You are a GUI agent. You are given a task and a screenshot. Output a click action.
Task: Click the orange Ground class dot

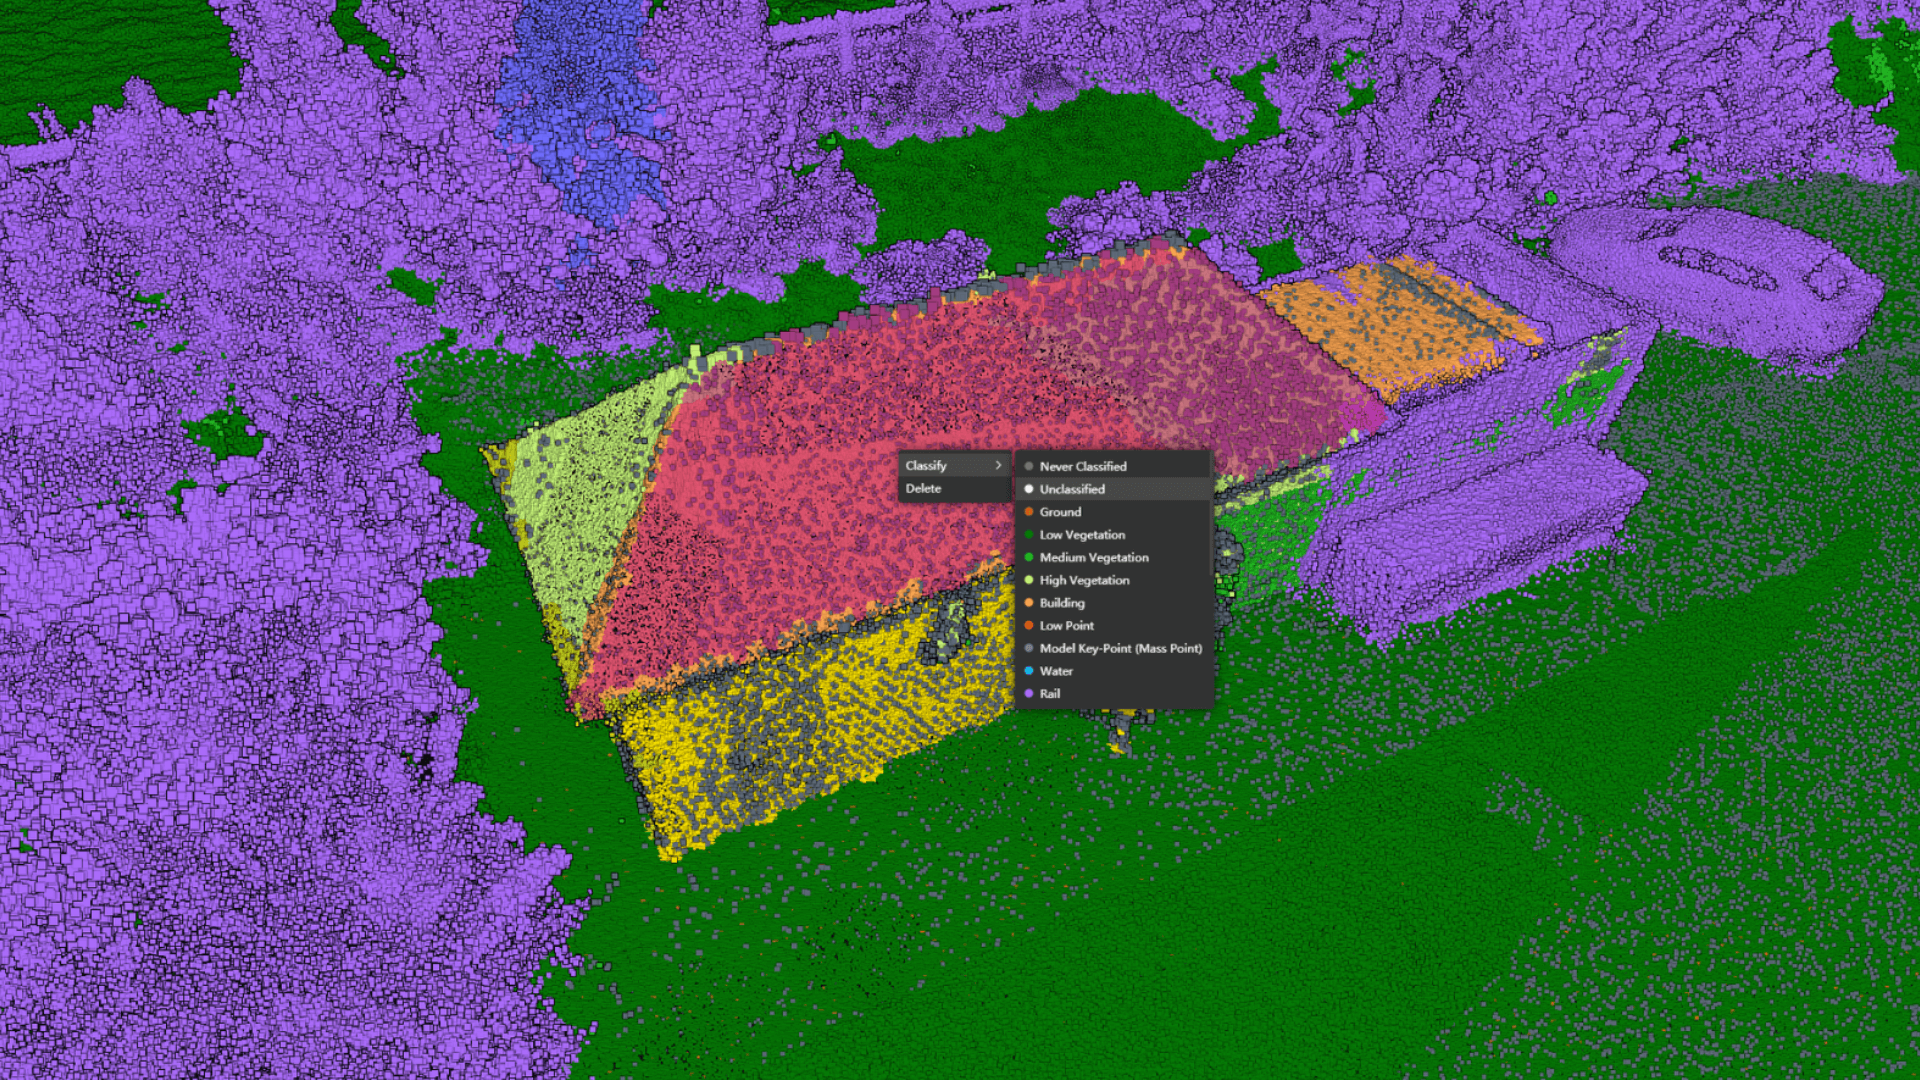[x=1029, y=512]
